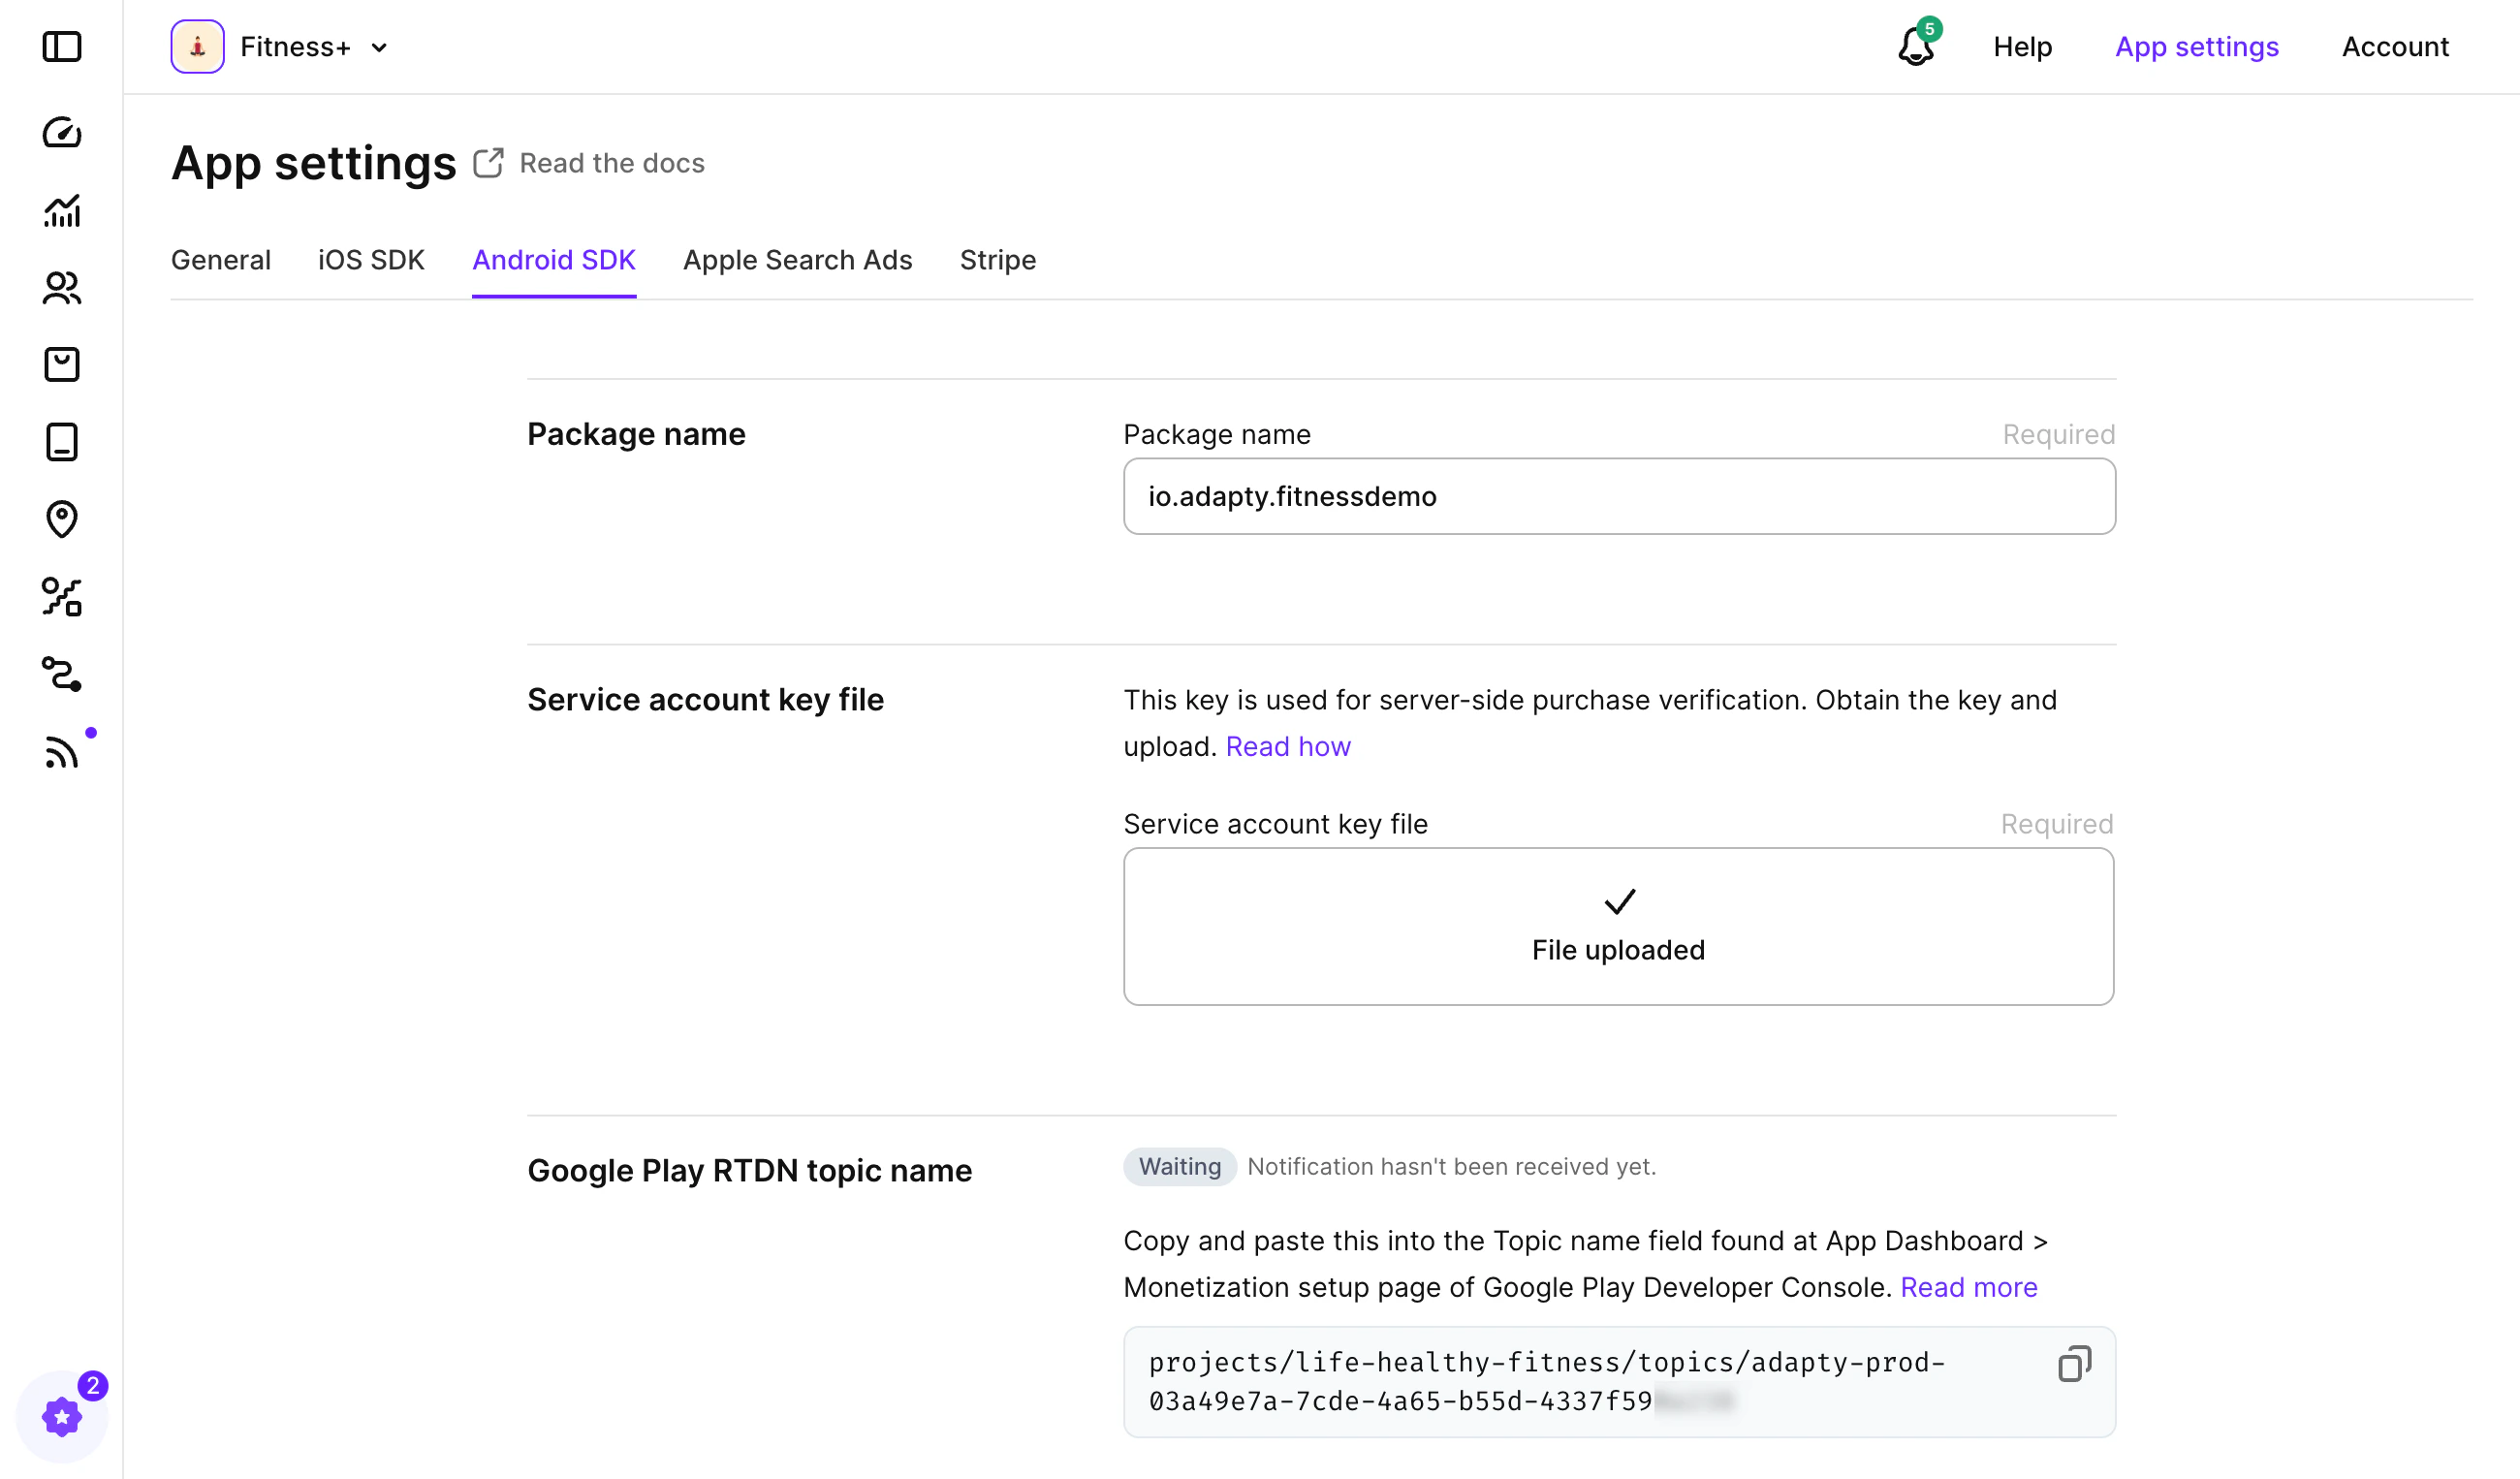
Task: Open the products shopping bag icon
Action: pos(62,365)
